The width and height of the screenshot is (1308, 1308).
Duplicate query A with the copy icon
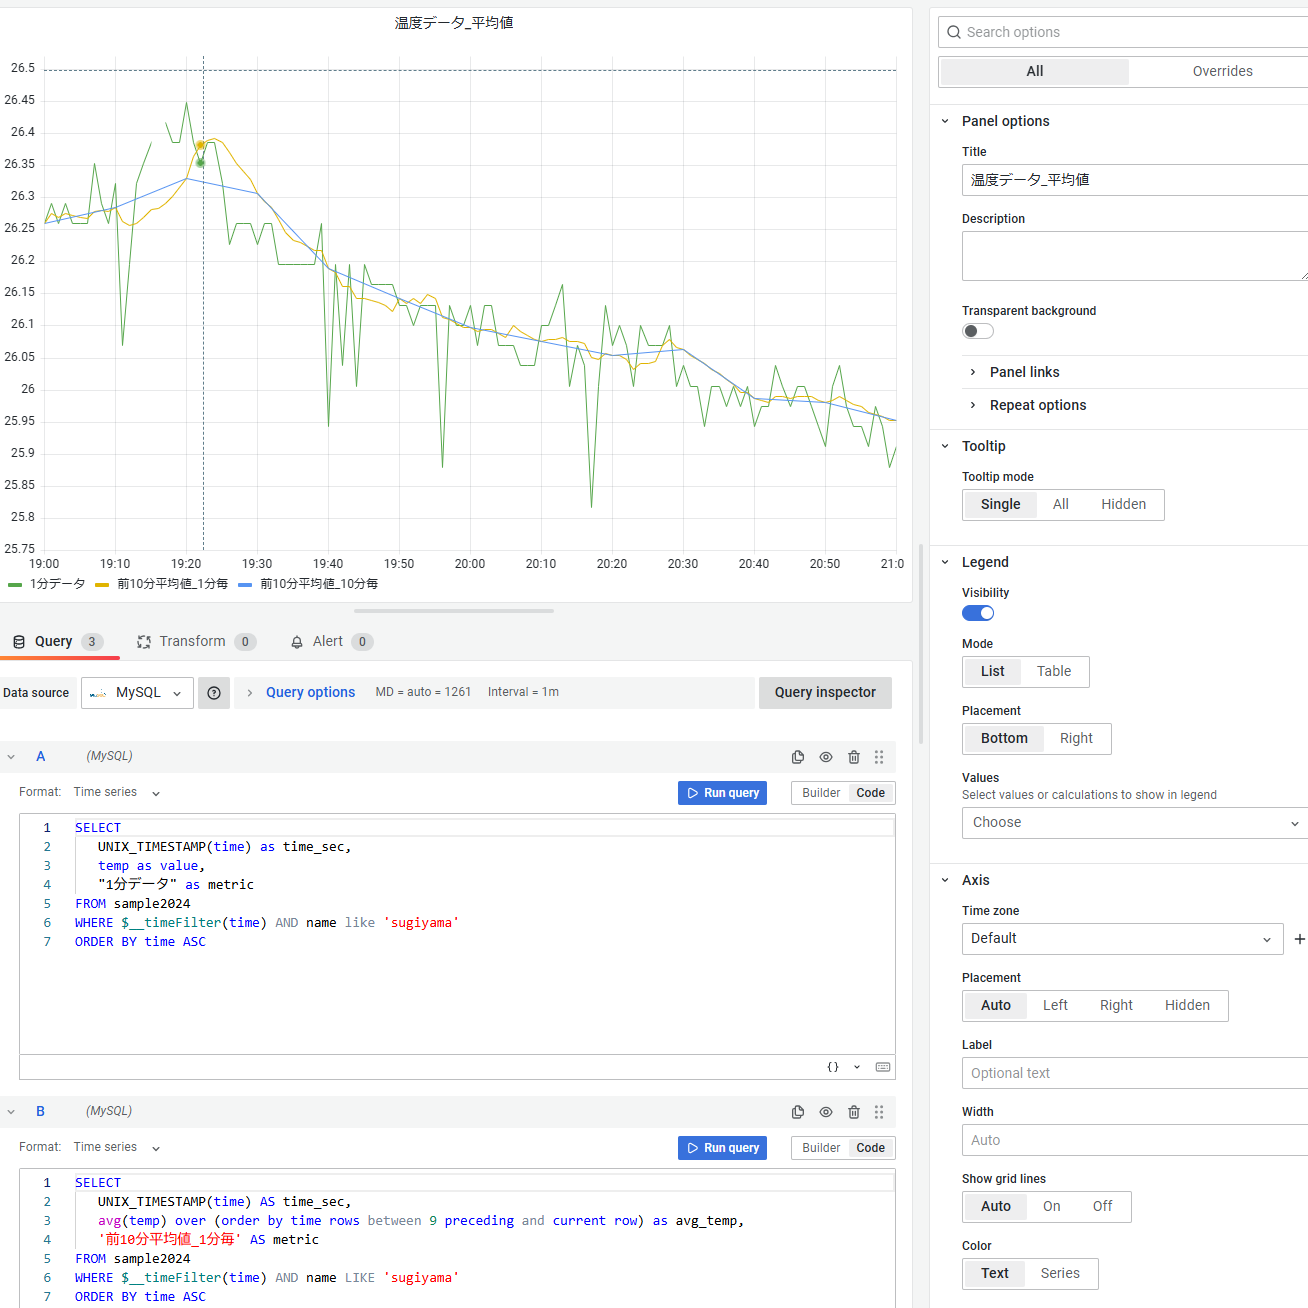(798, 757)
